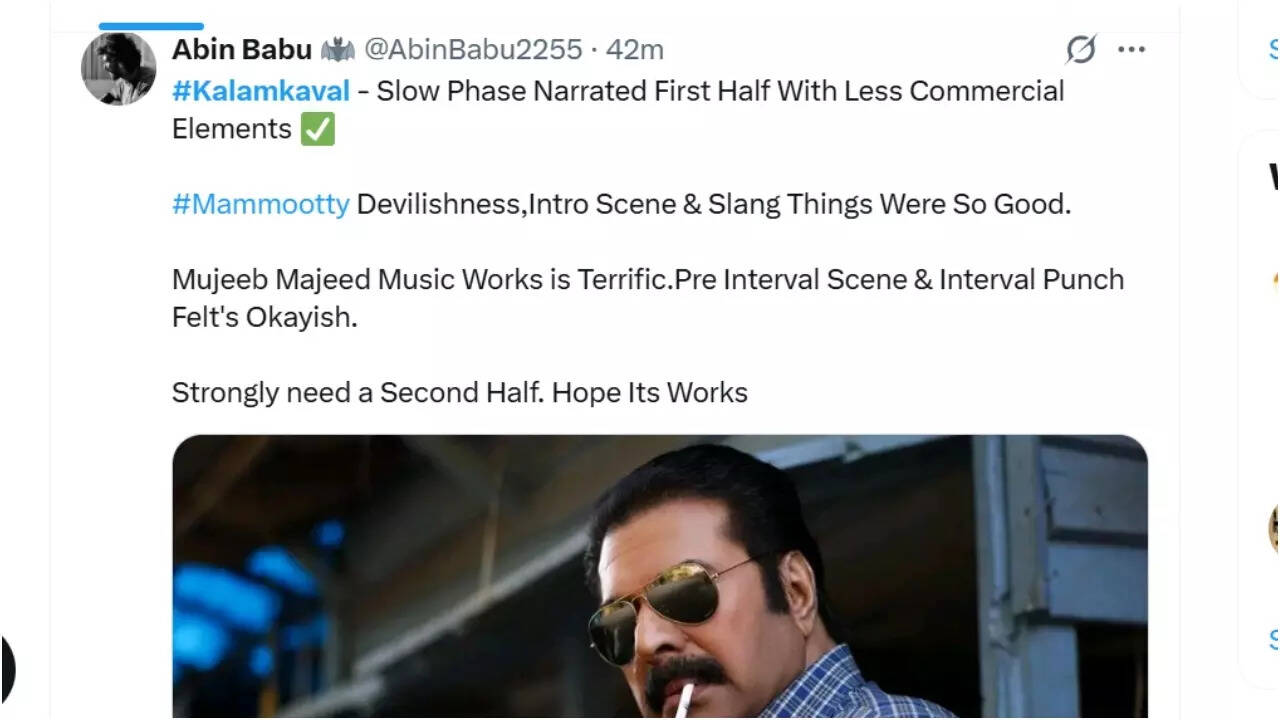Click the partial avatar on right sidebar edge
This screenshot has width=1280, height=720.
click(1274, 528)
